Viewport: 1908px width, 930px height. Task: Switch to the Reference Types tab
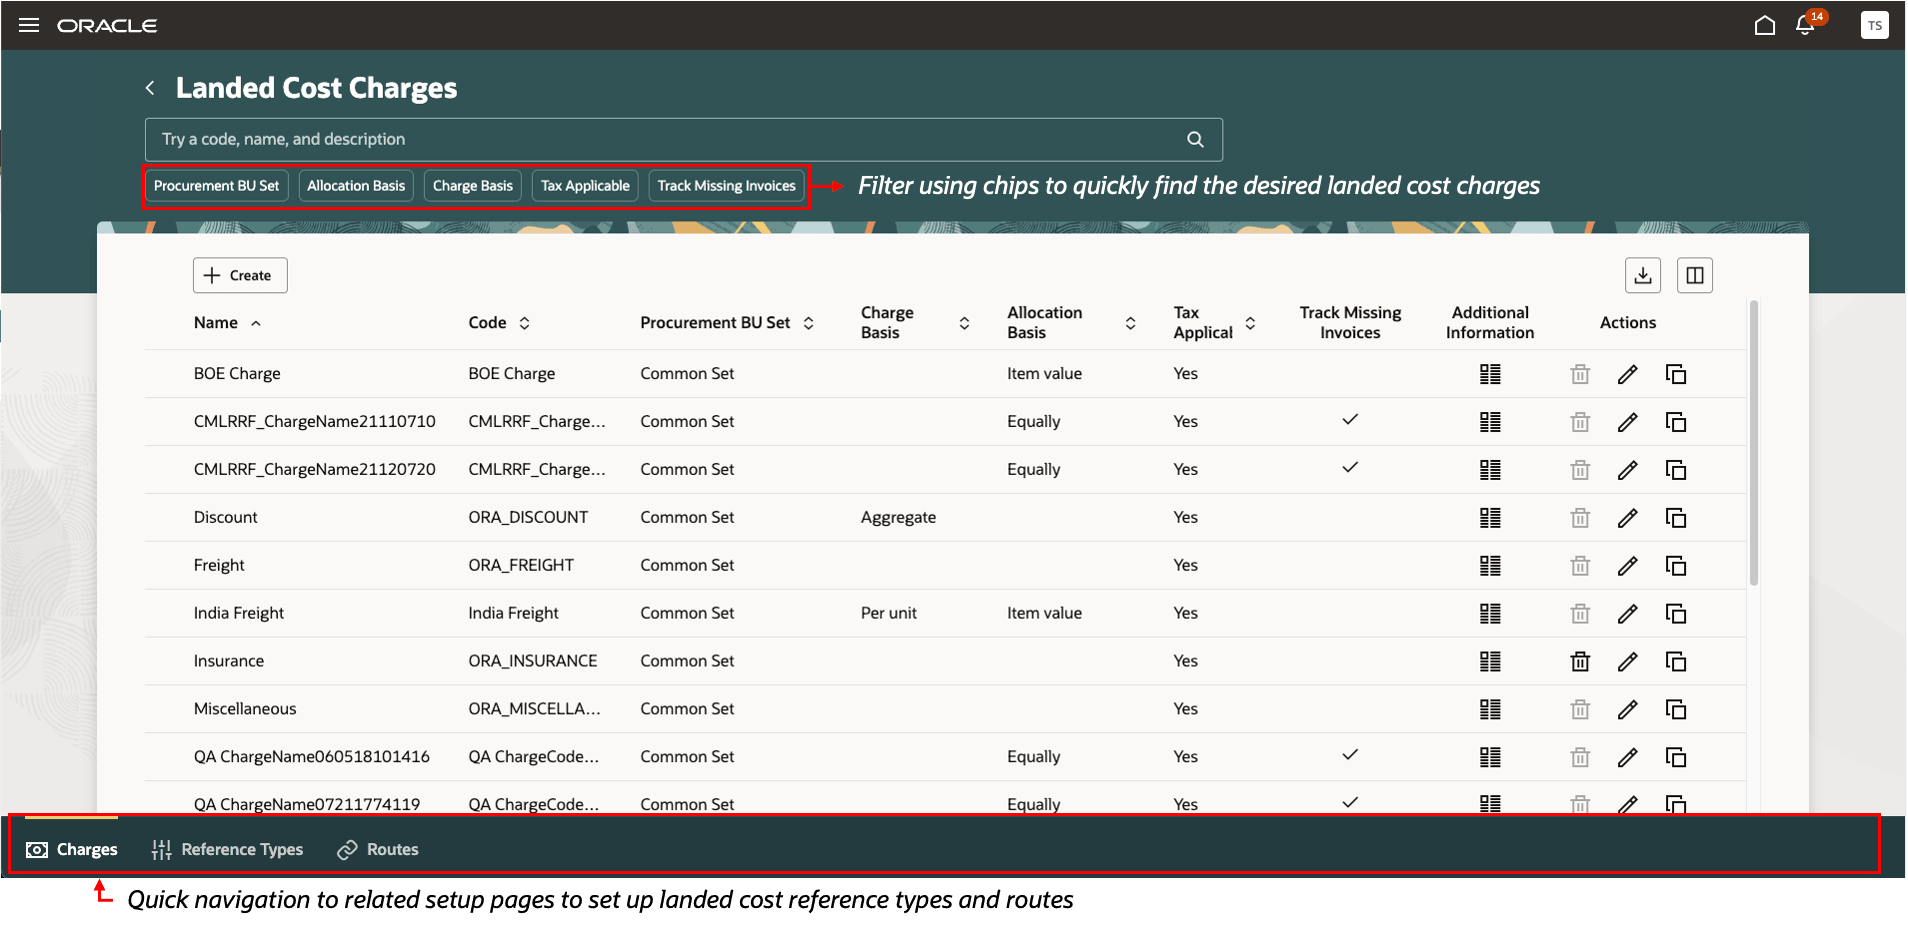228,849
